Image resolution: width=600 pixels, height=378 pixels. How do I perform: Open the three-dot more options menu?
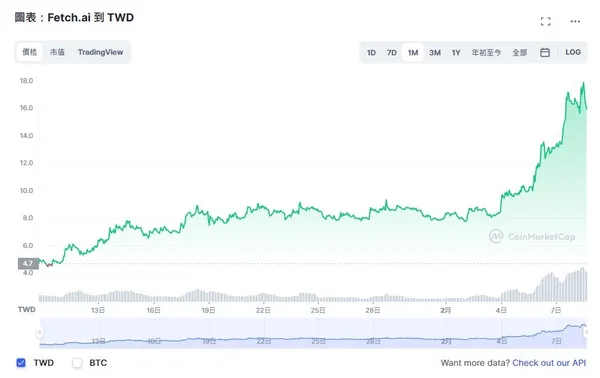pyautogui.click(x=575, y=21)
